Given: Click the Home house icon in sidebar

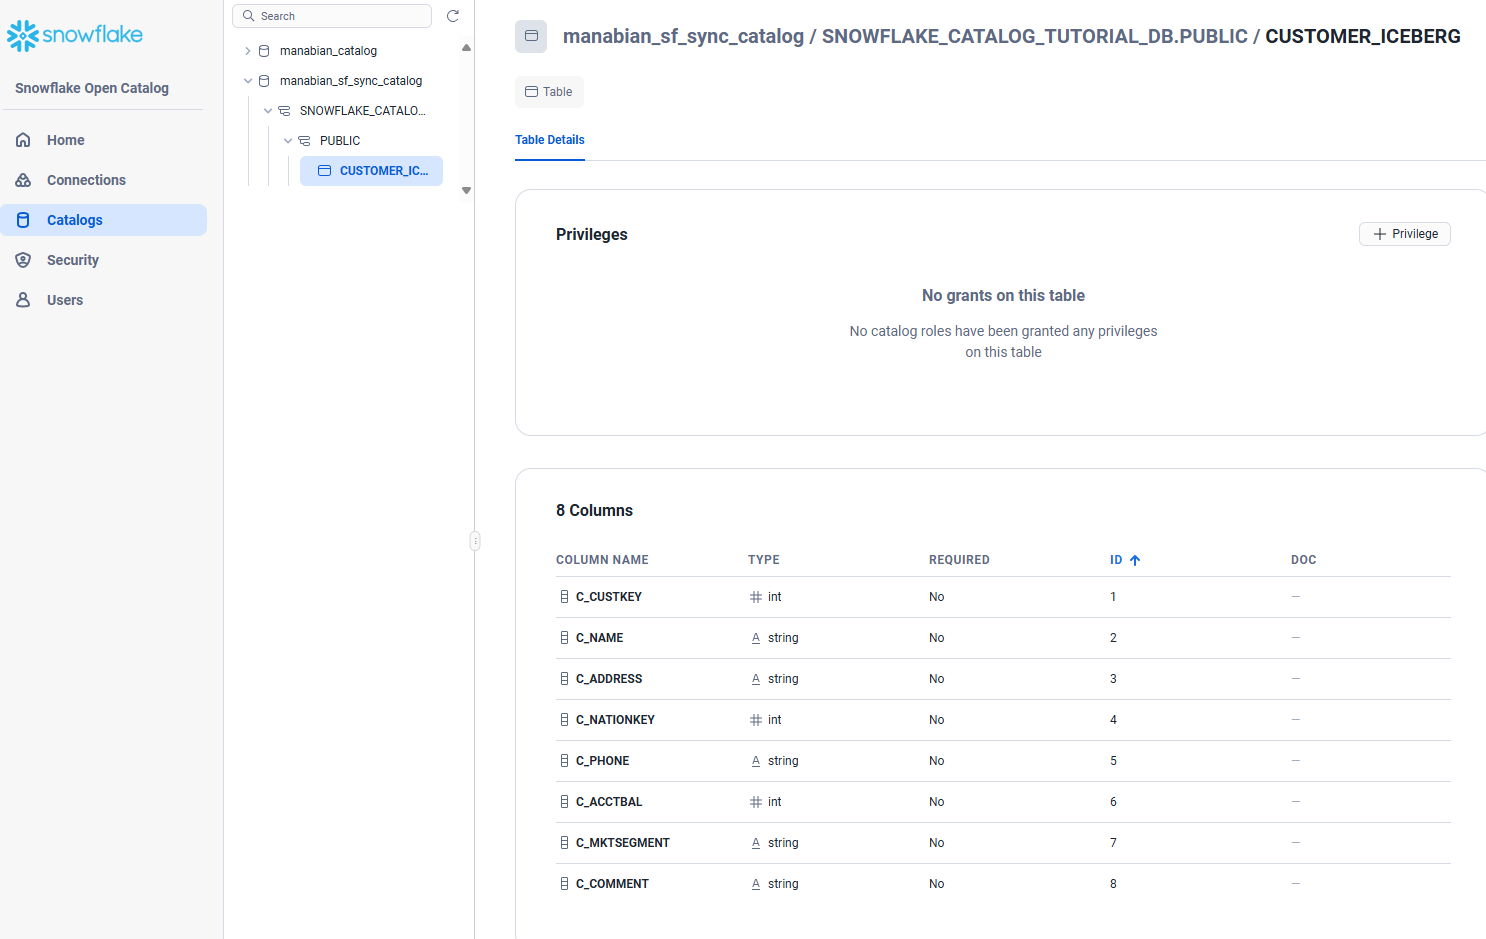Looking at the screenshot, I should (23, 140).
